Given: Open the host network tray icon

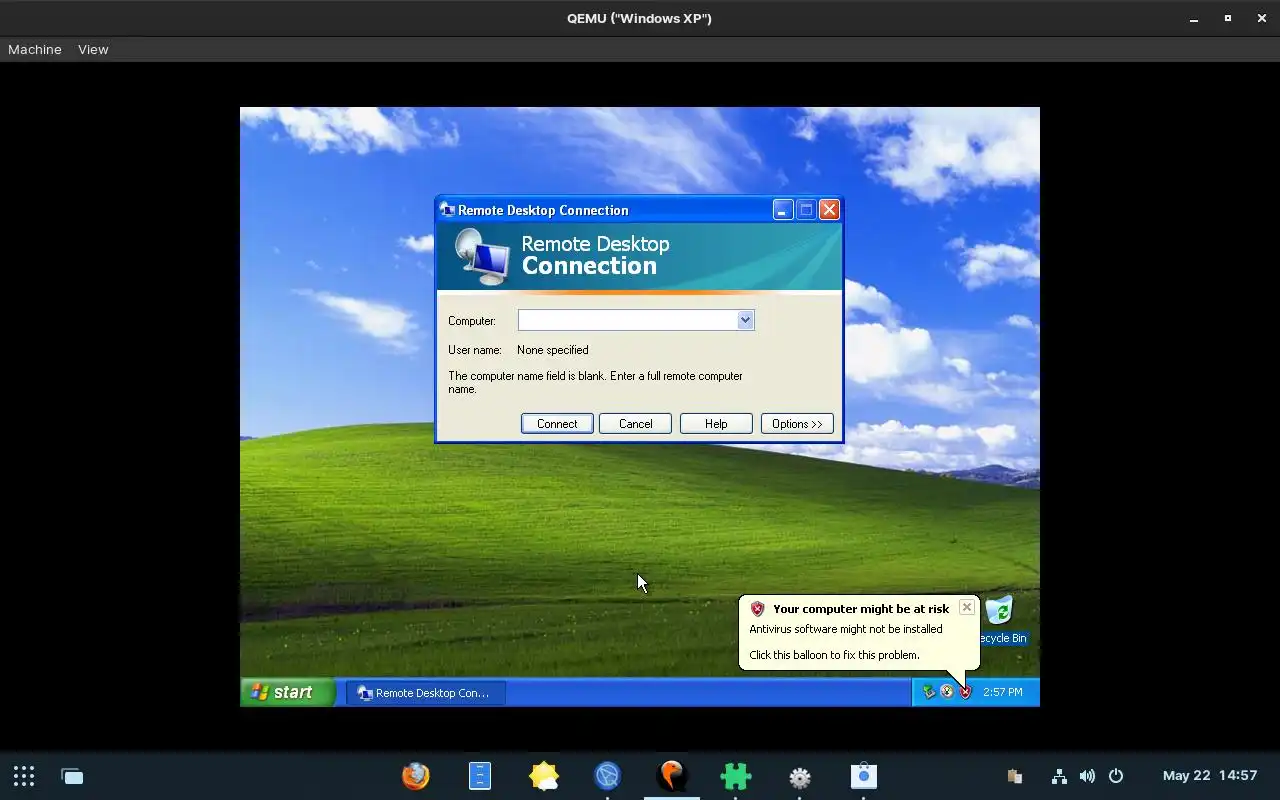Looking at the screenshot, I should pyautogui.click(x=1059, y=776).
